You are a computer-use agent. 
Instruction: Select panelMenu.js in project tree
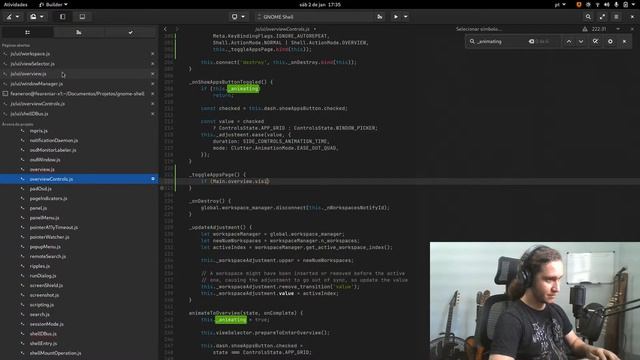click(44, 218)
